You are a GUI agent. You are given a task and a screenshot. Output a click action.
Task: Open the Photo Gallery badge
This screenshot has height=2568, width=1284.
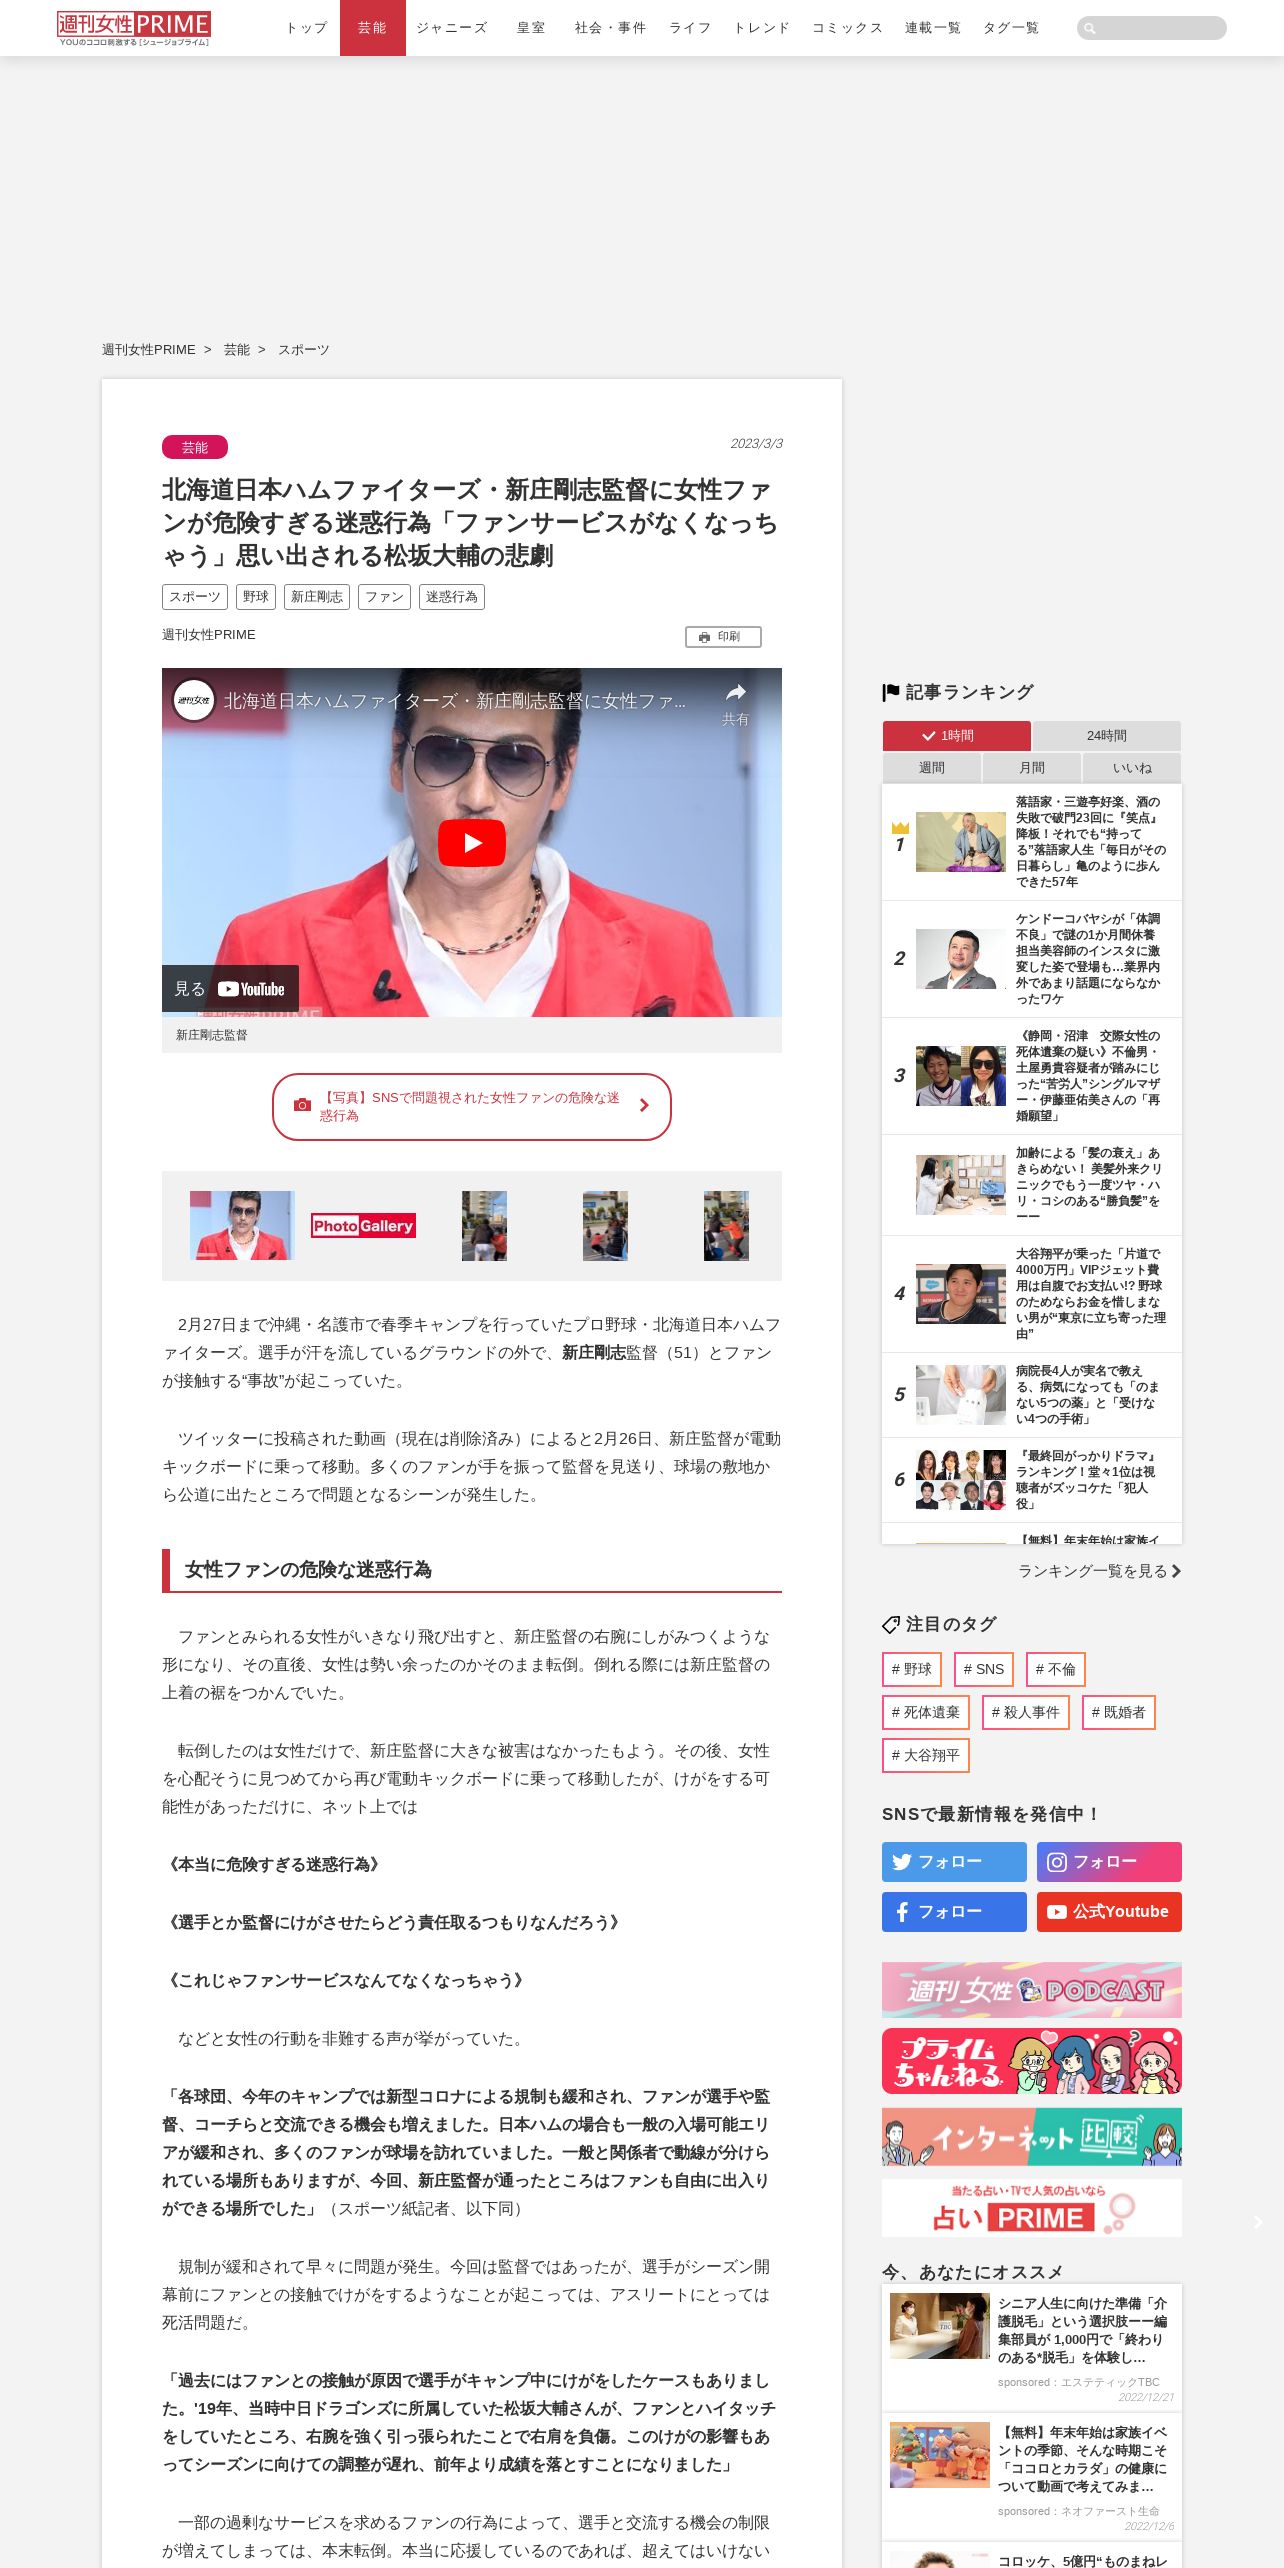coord(363,1226)
